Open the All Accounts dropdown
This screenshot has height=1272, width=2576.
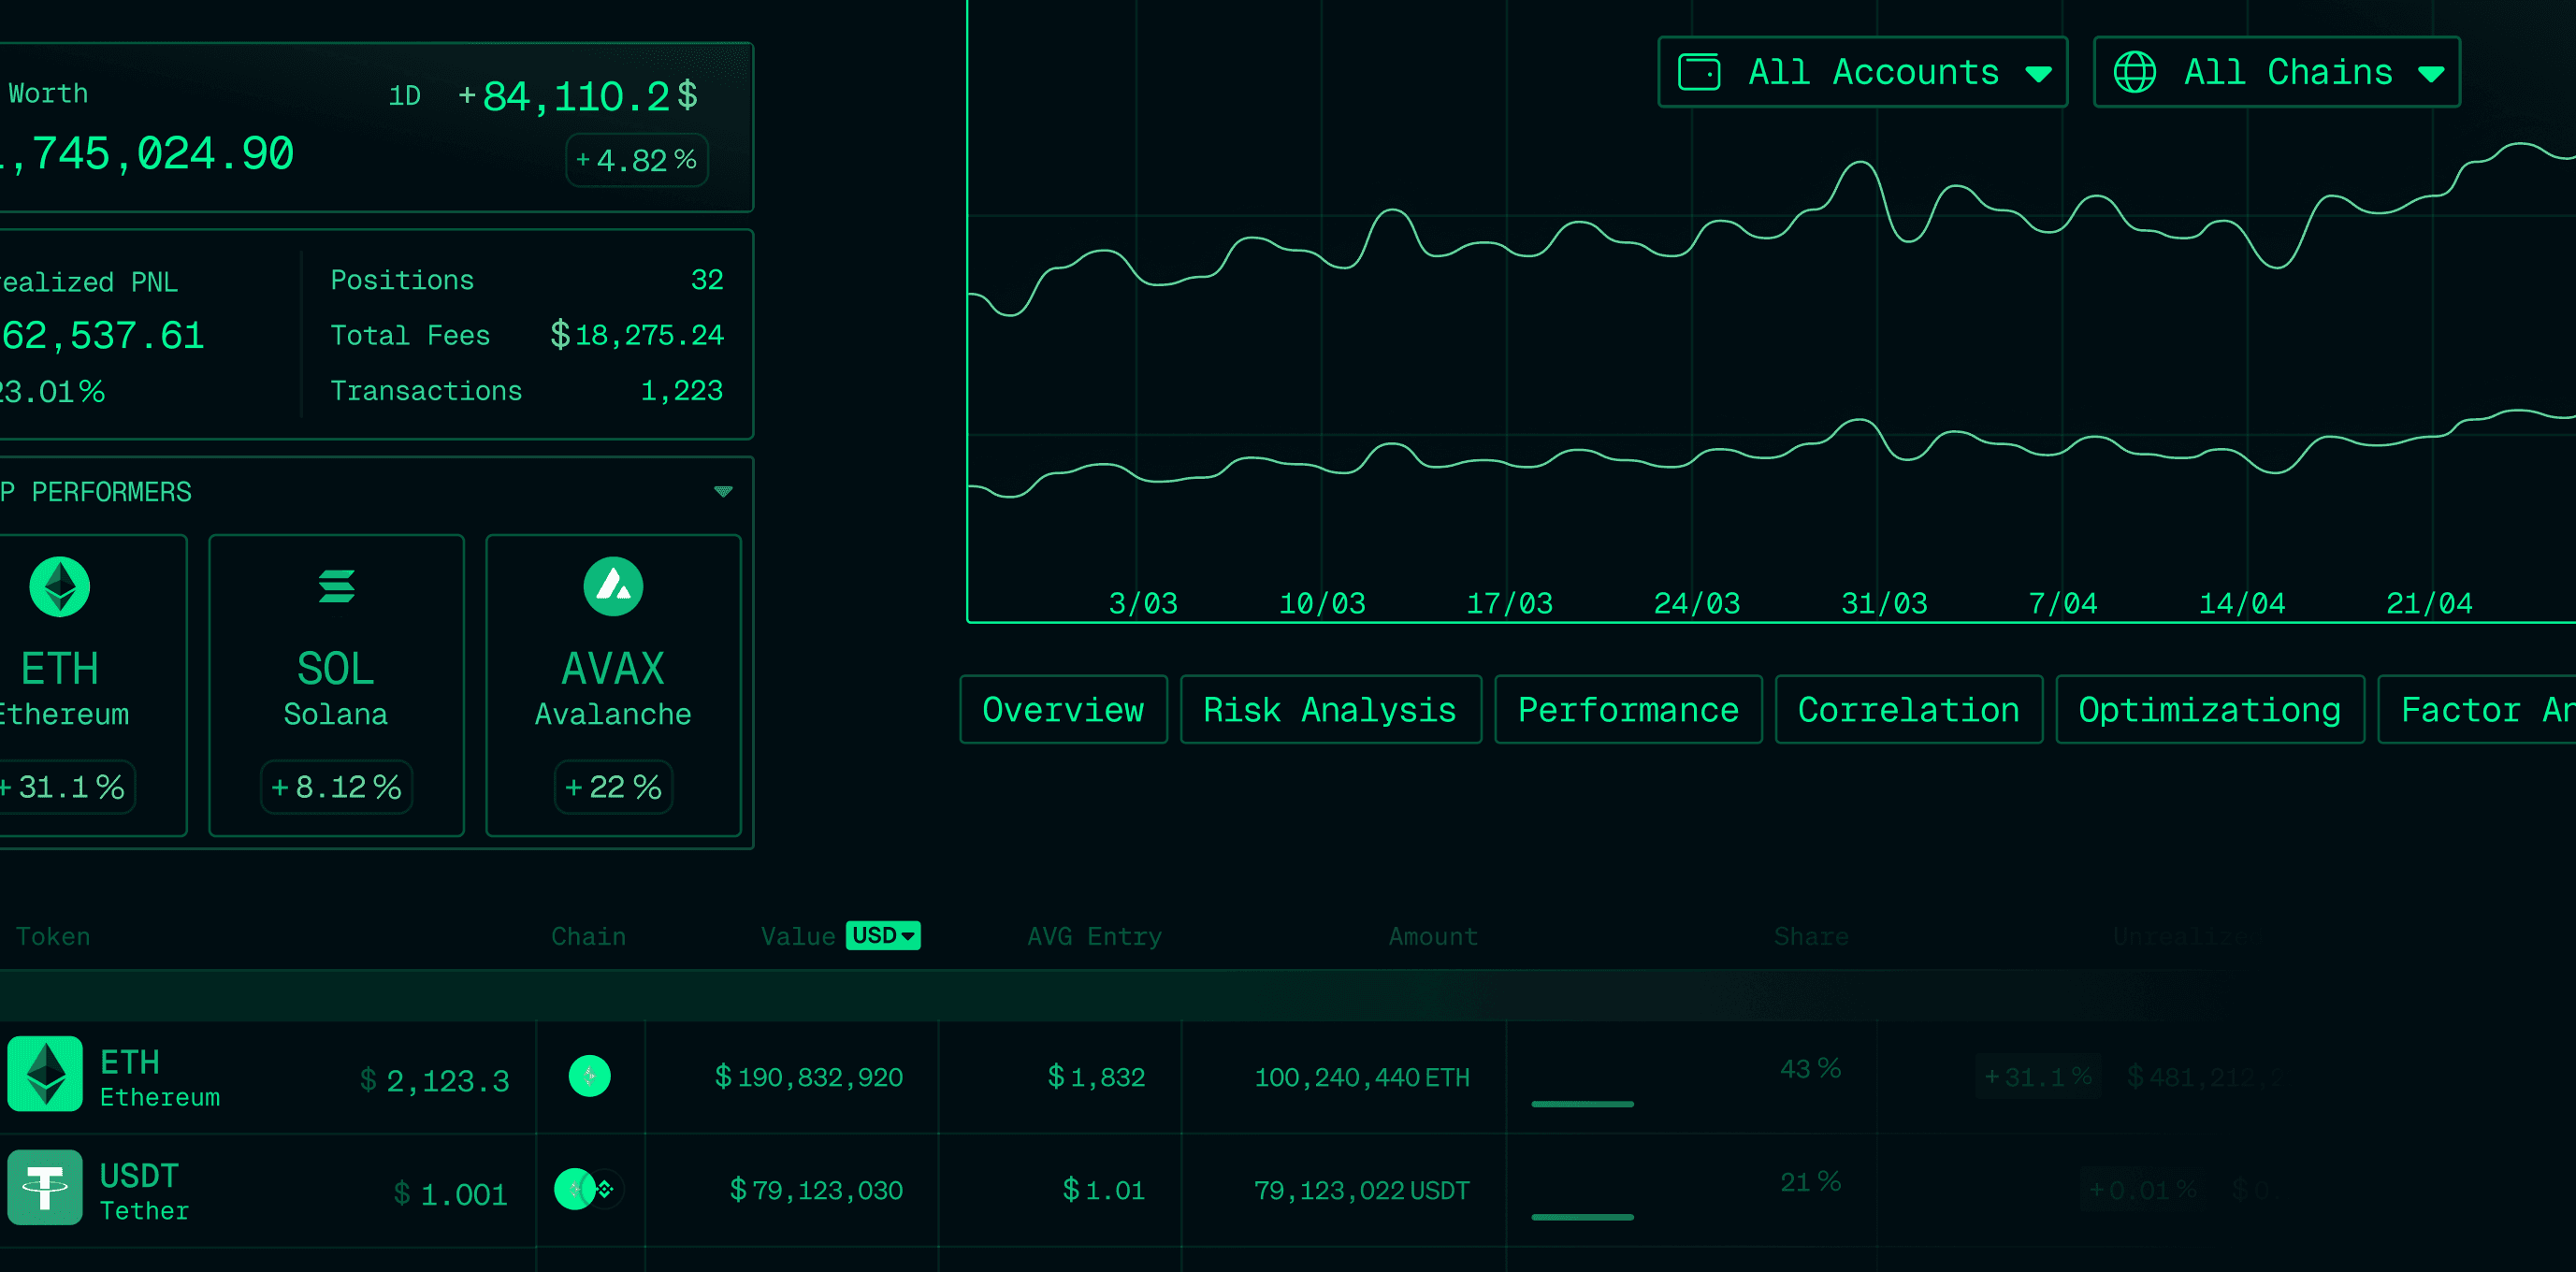tap(1862, 72)
